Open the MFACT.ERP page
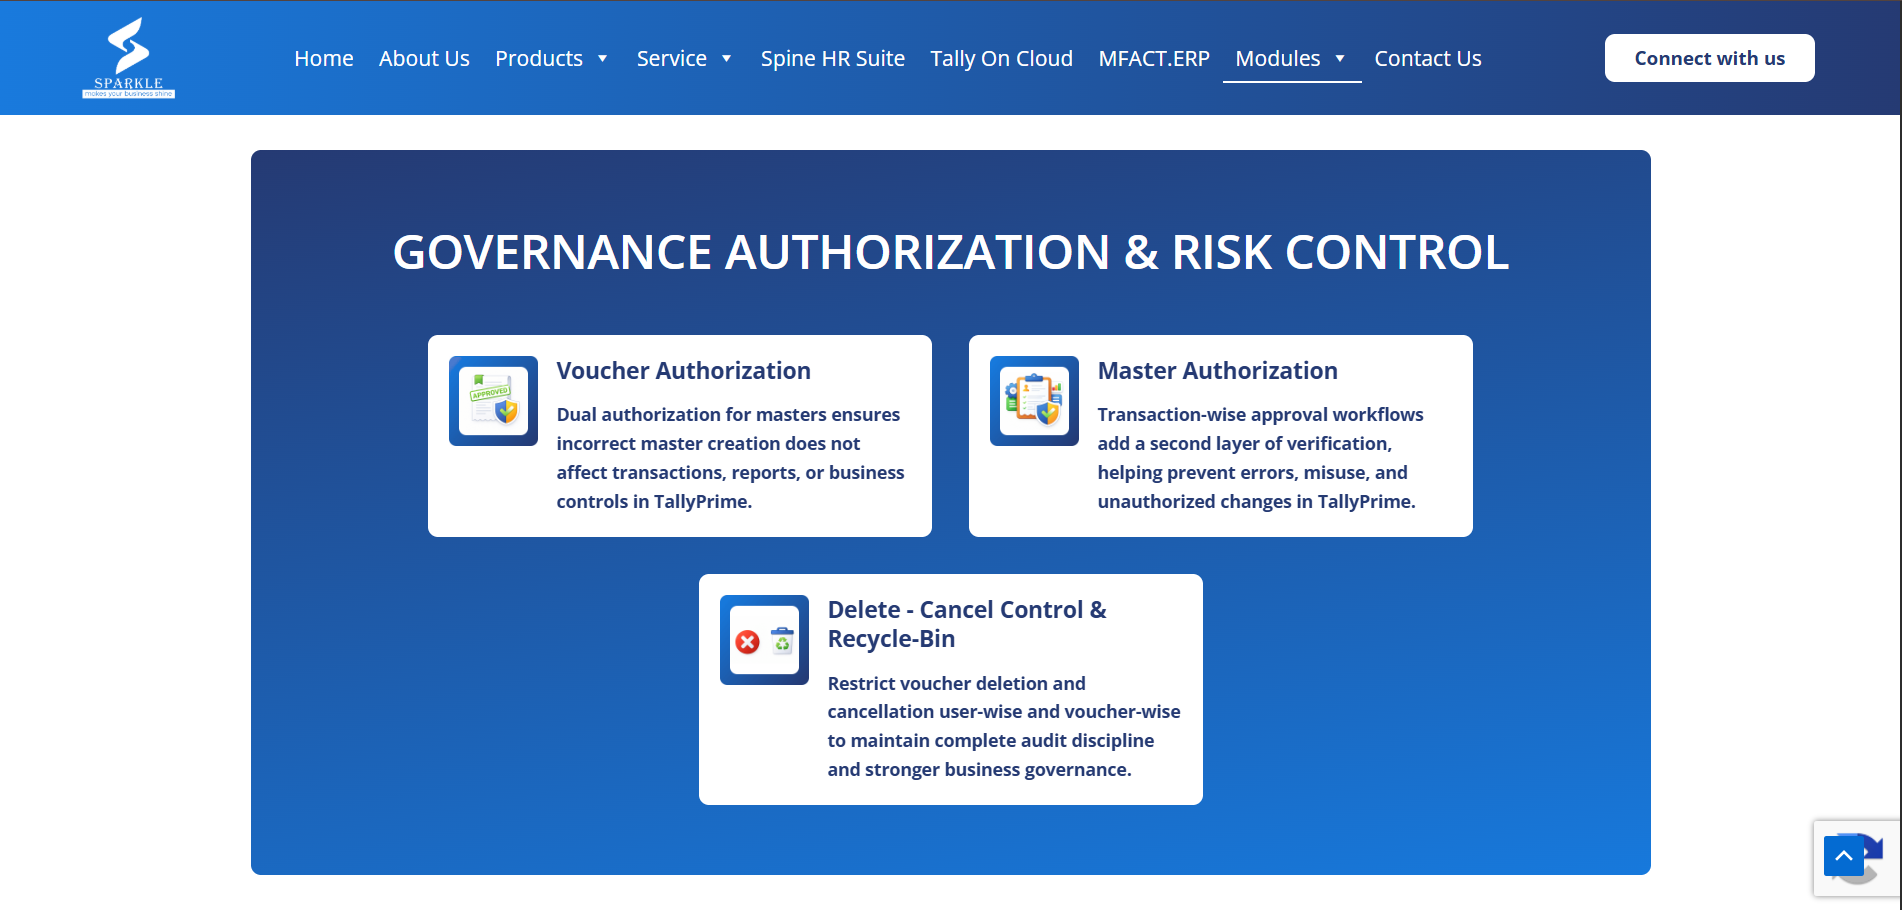The height and width of the screenshot is (910, 1902). pyautogui.click(x=1154, y=58)
